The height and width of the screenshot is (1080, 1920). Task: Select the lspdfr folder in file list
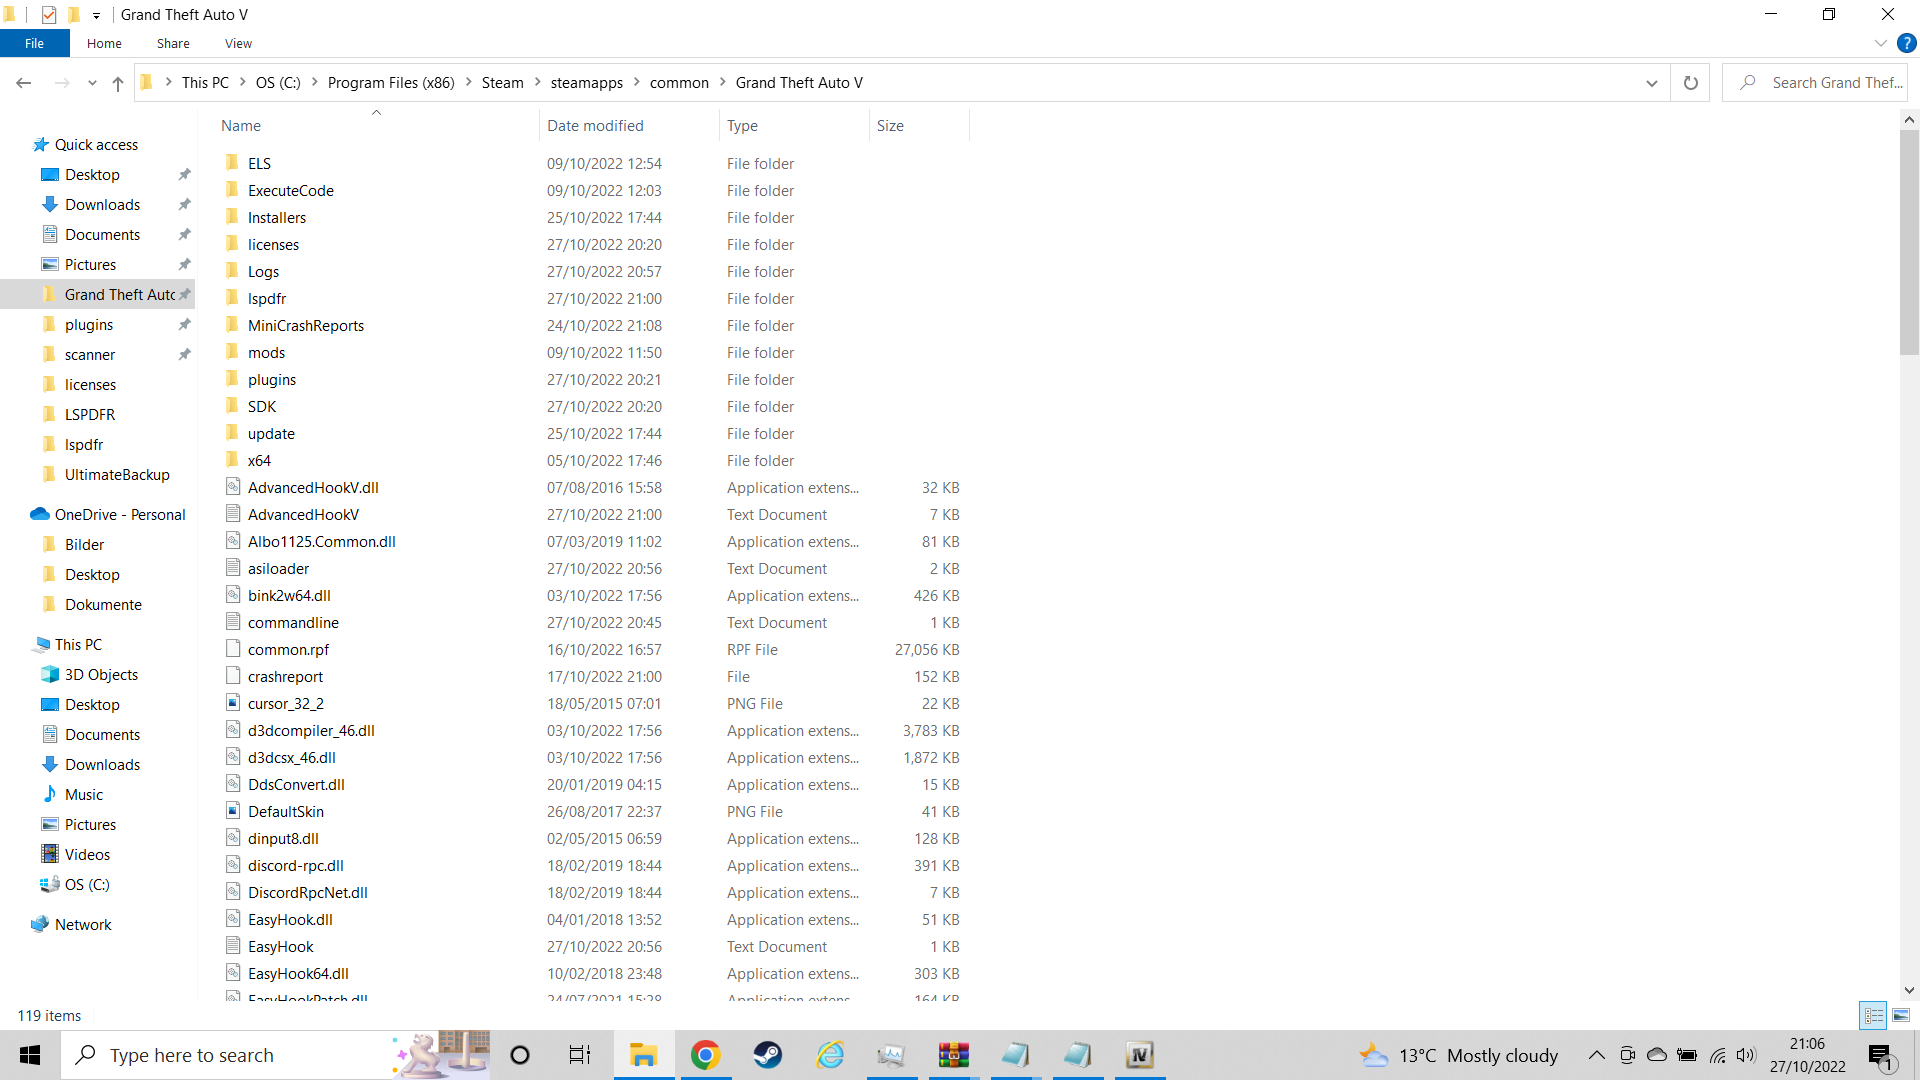coord(267,299)
